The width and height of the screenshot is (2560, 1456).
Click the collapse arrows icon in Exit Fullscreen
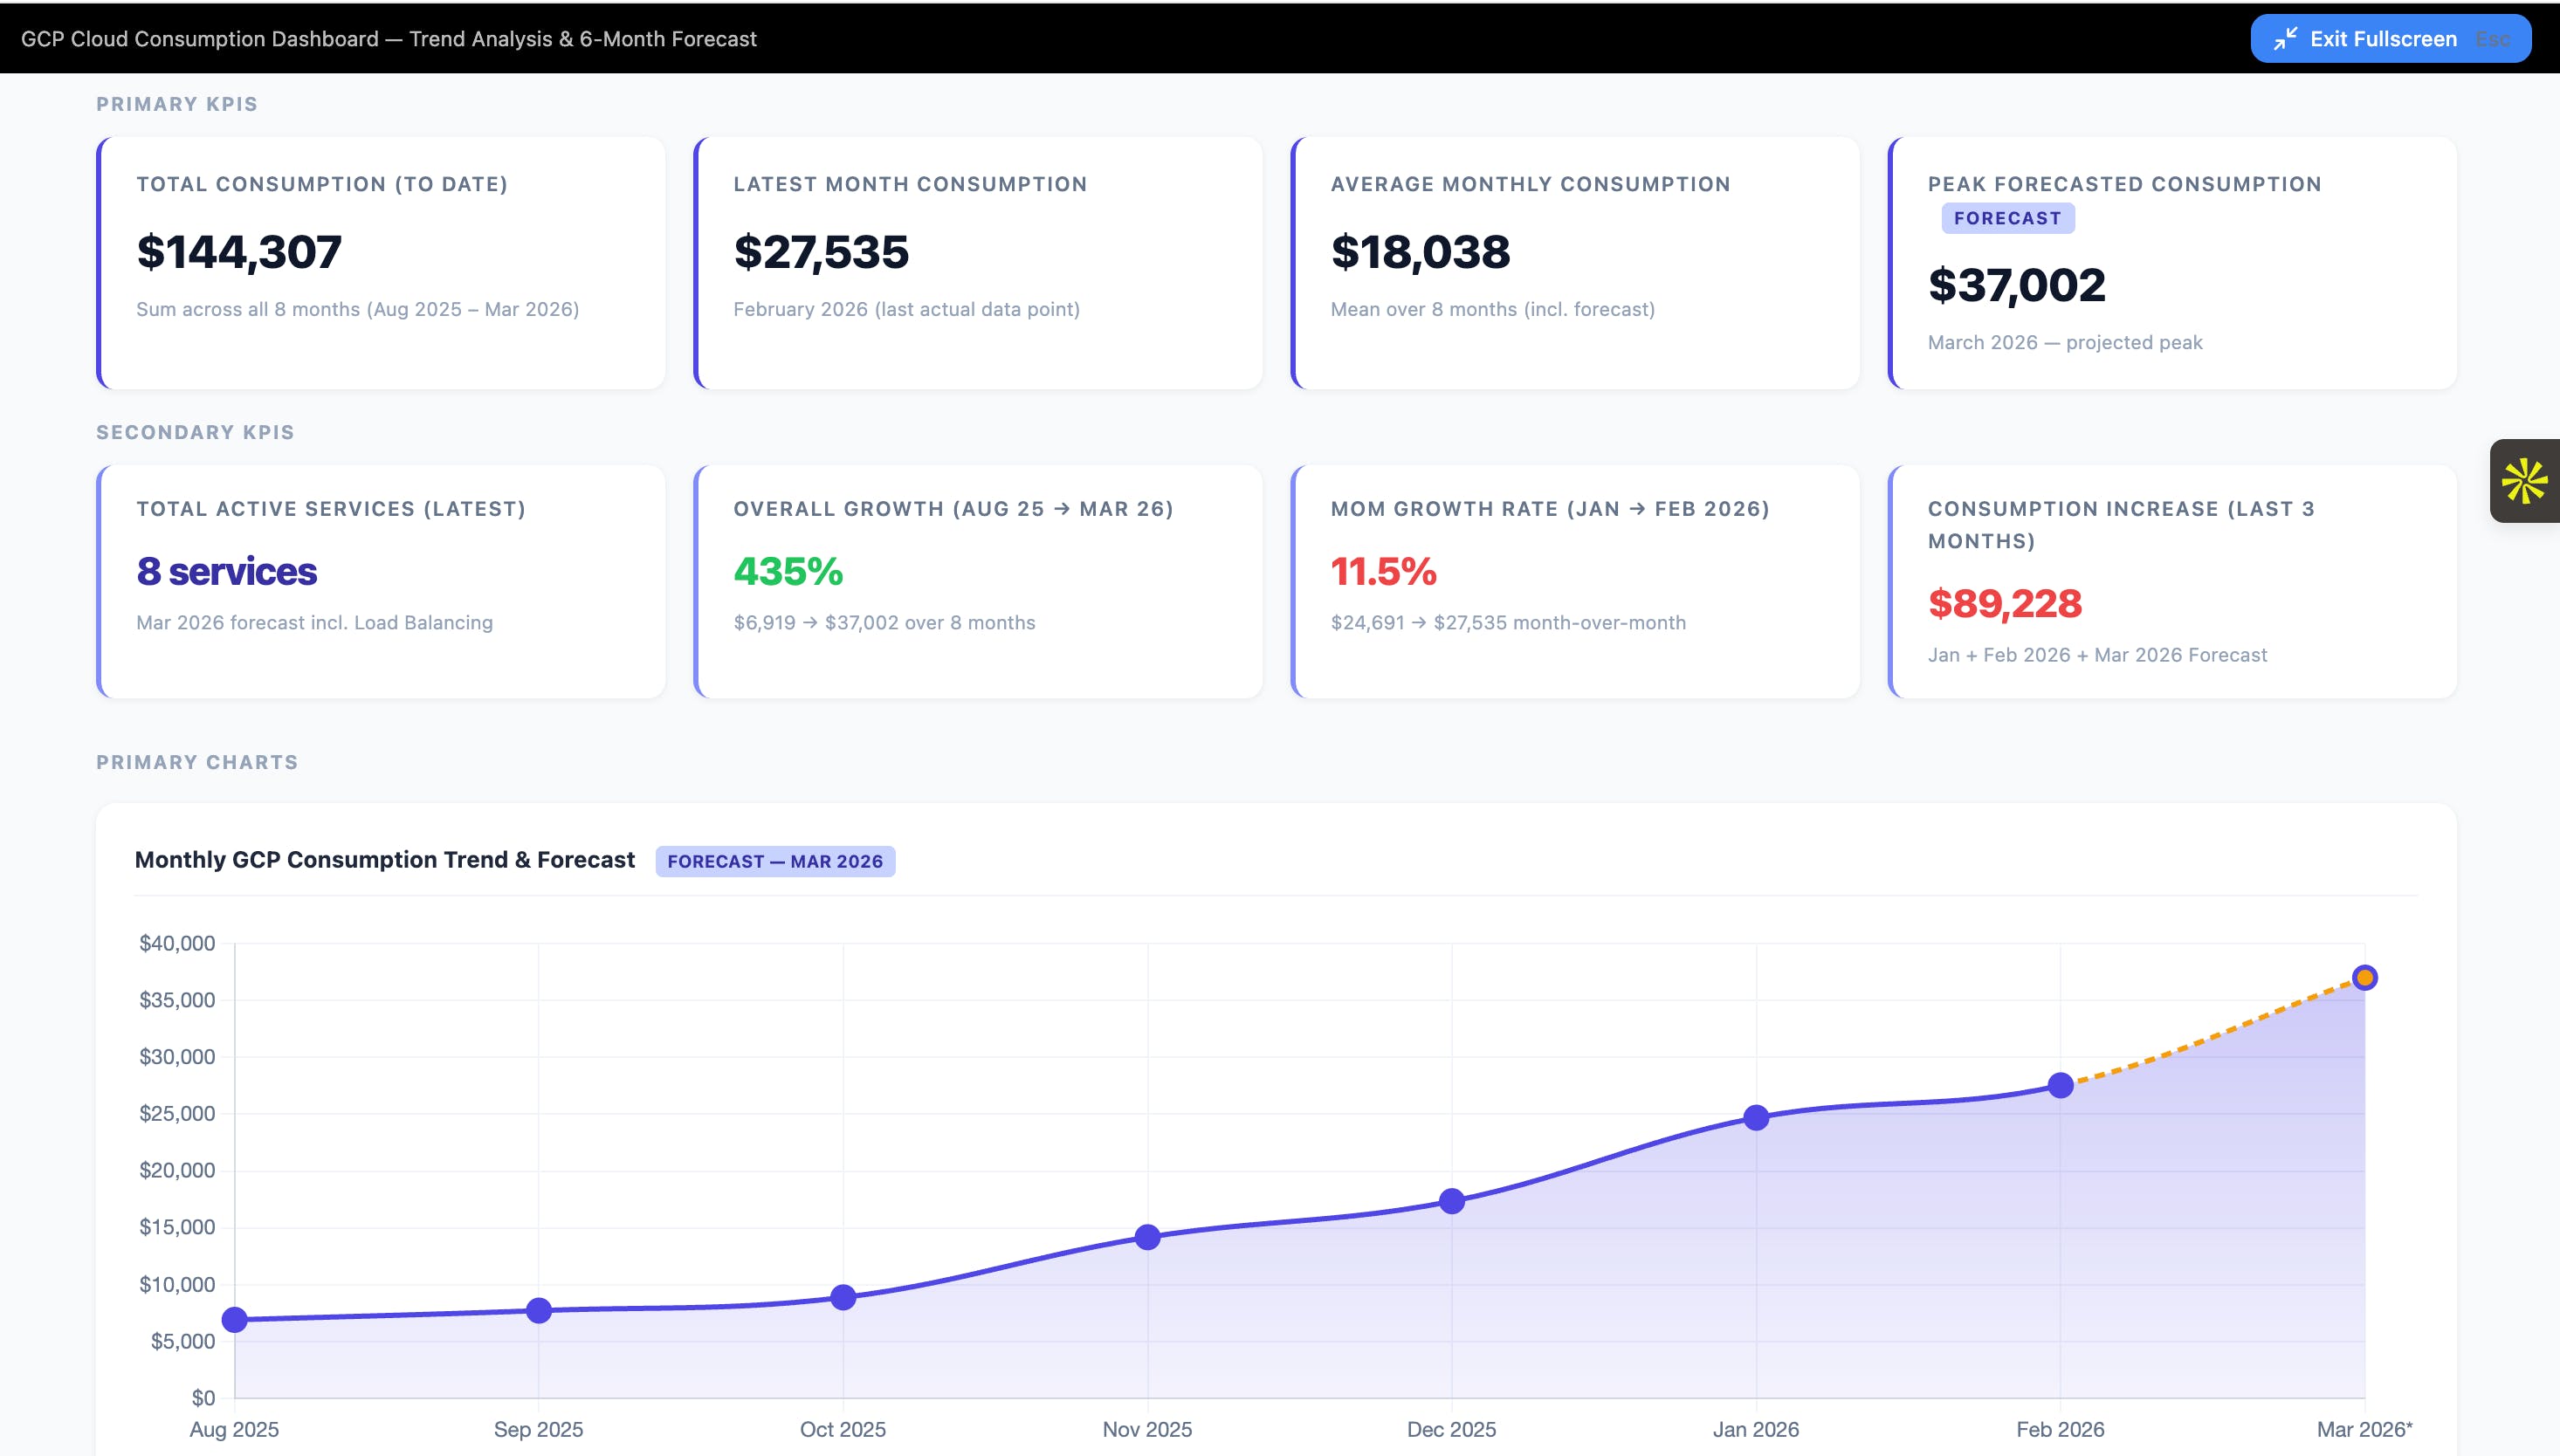pyautogui.click(x=2285, y=39)
